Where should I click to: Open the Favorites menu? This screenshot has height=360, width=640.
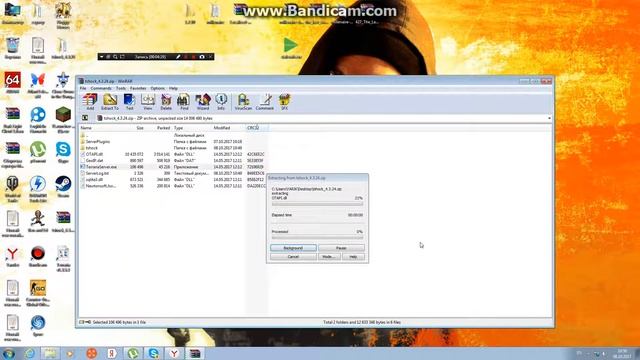pos(138,88)
